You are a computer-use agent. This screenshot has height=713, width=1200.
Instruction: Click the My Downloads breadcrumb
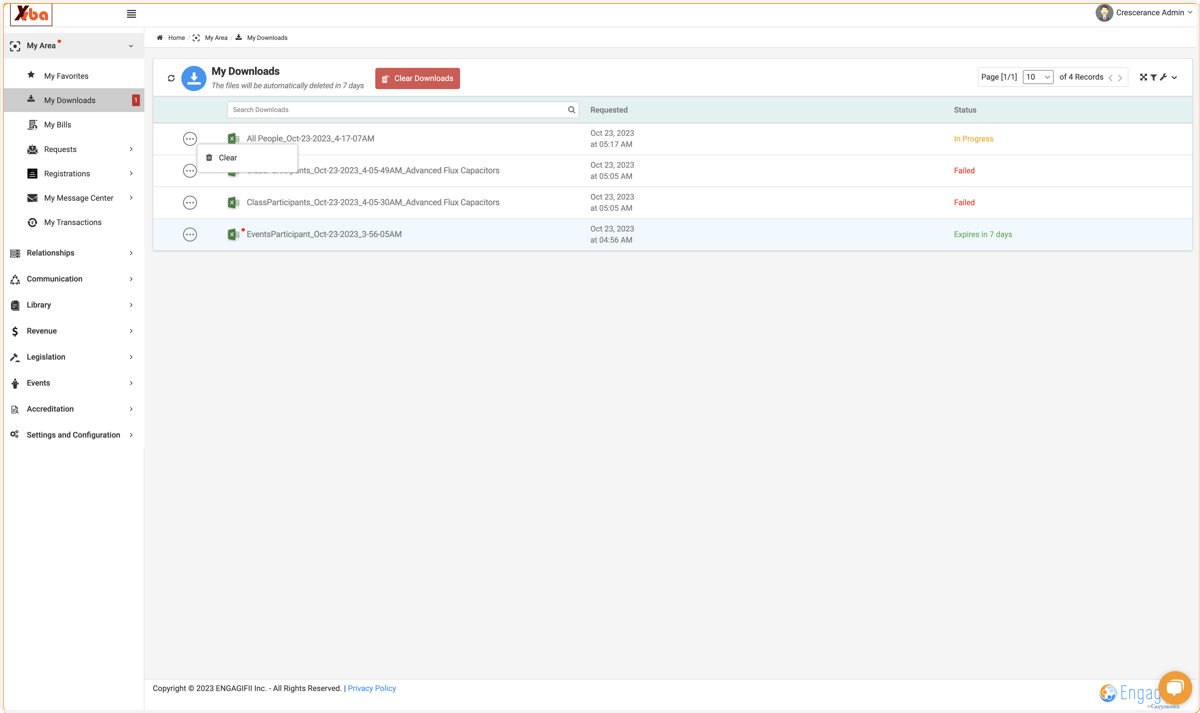click(267, 38)
